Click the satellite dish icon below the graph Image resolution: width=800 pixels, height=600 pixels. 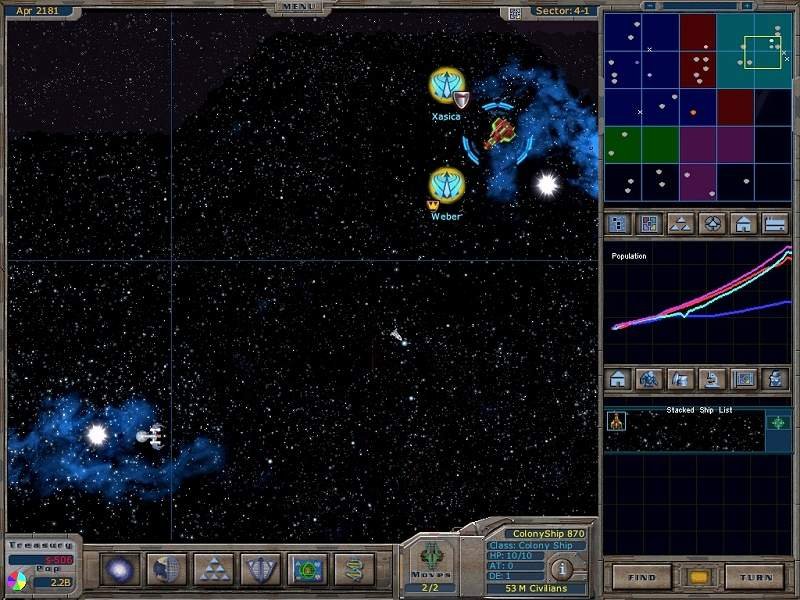(x=681, y=379)
